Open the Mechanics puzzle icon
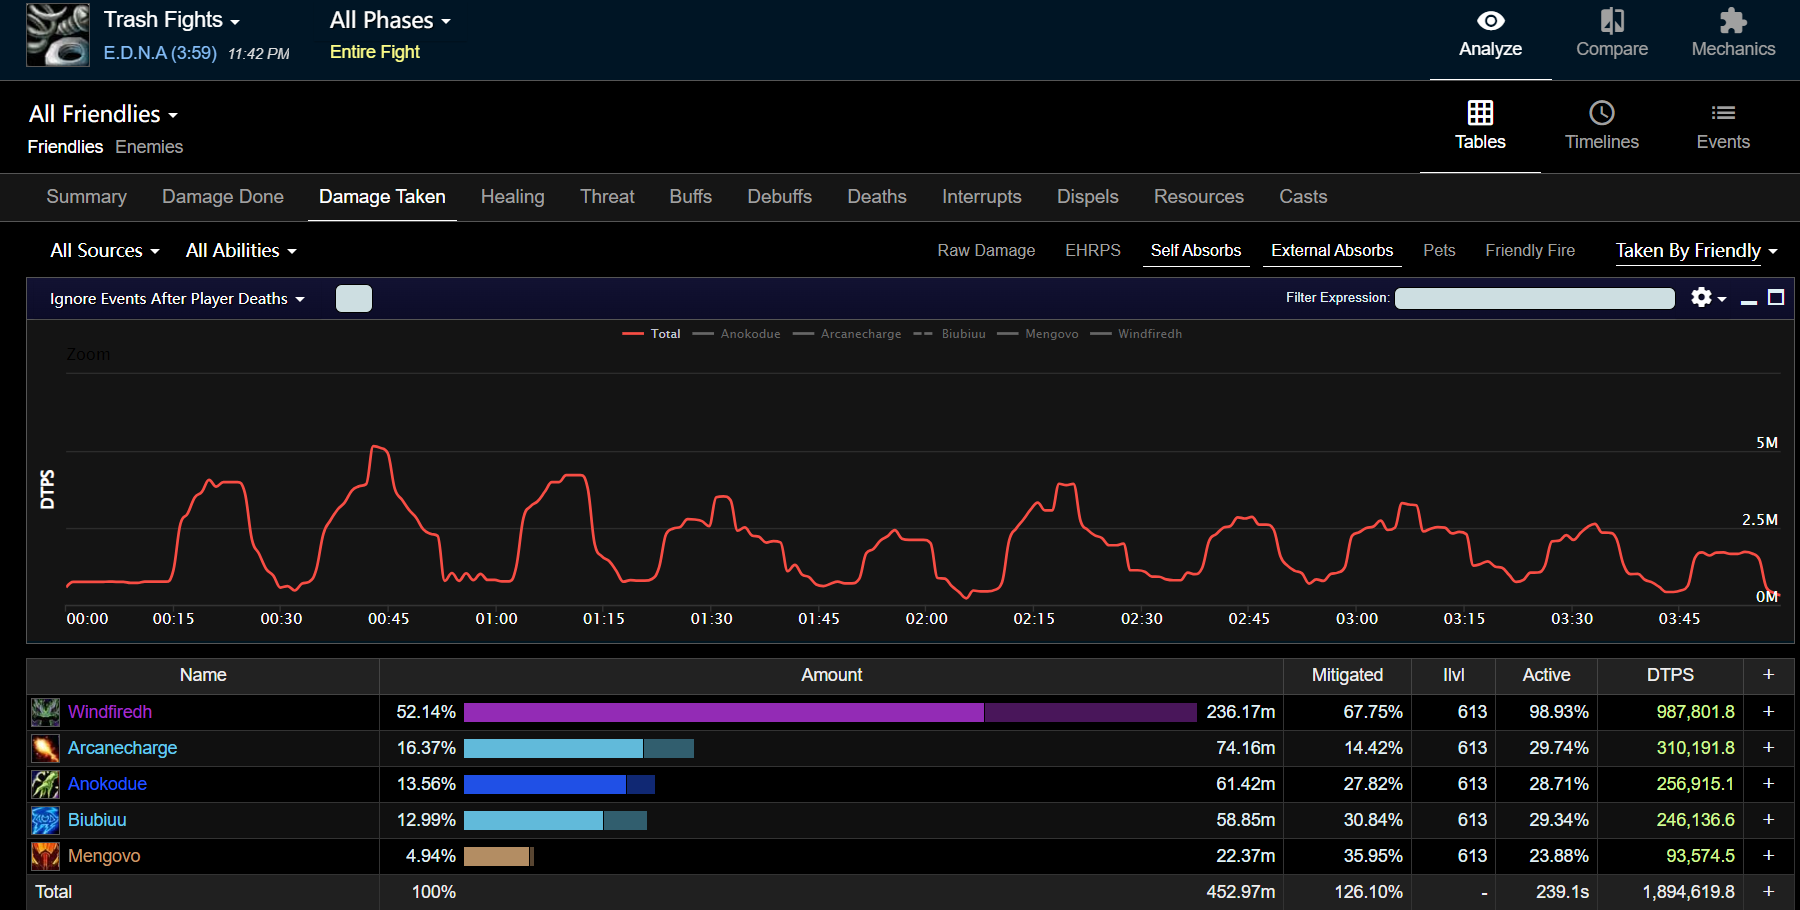The image size is (1800, 910). coord(1732,21)
